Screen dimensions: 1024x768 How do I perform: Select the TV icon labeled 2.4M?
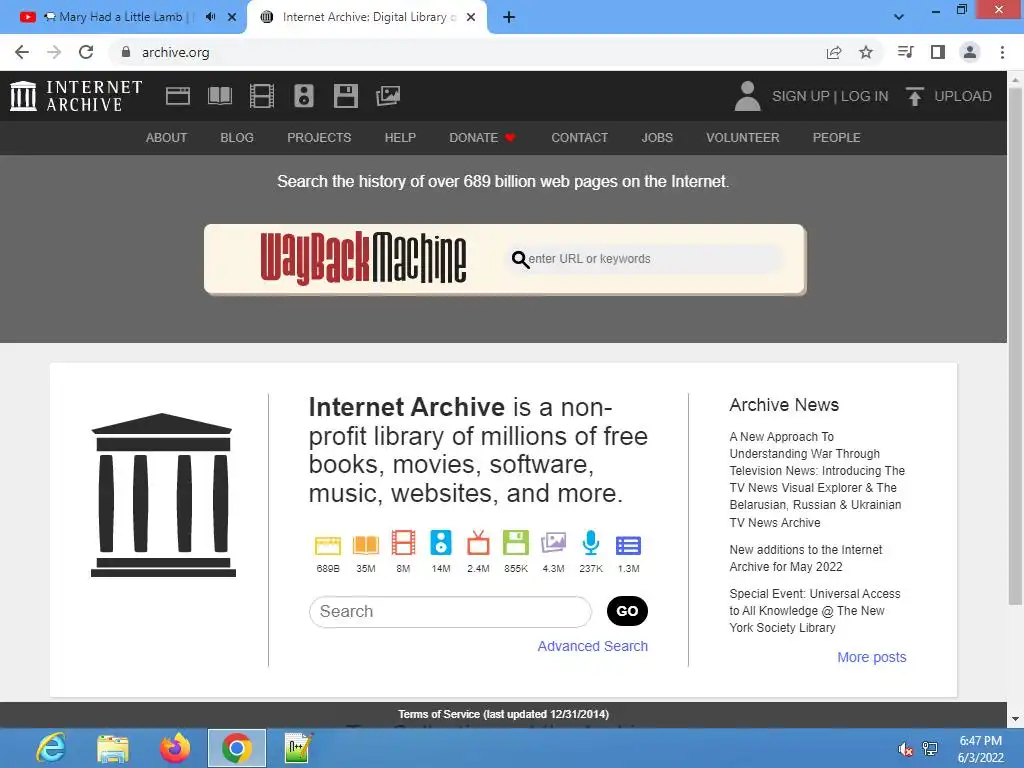point(478,543)
